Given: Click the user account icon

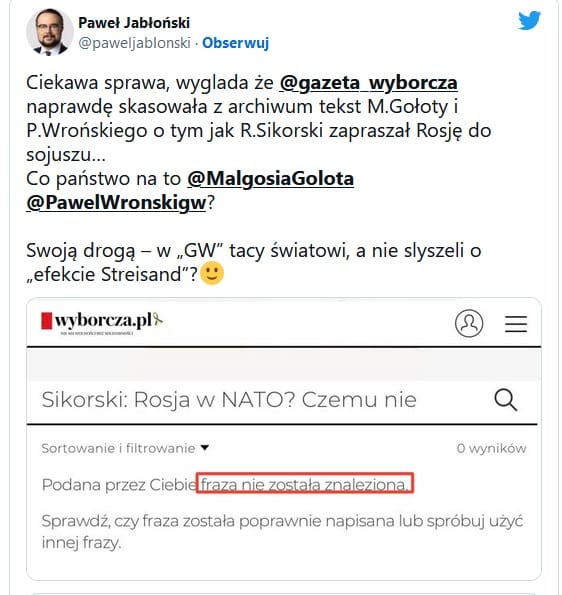Looking at the screenshot, I should pos(469,323).
